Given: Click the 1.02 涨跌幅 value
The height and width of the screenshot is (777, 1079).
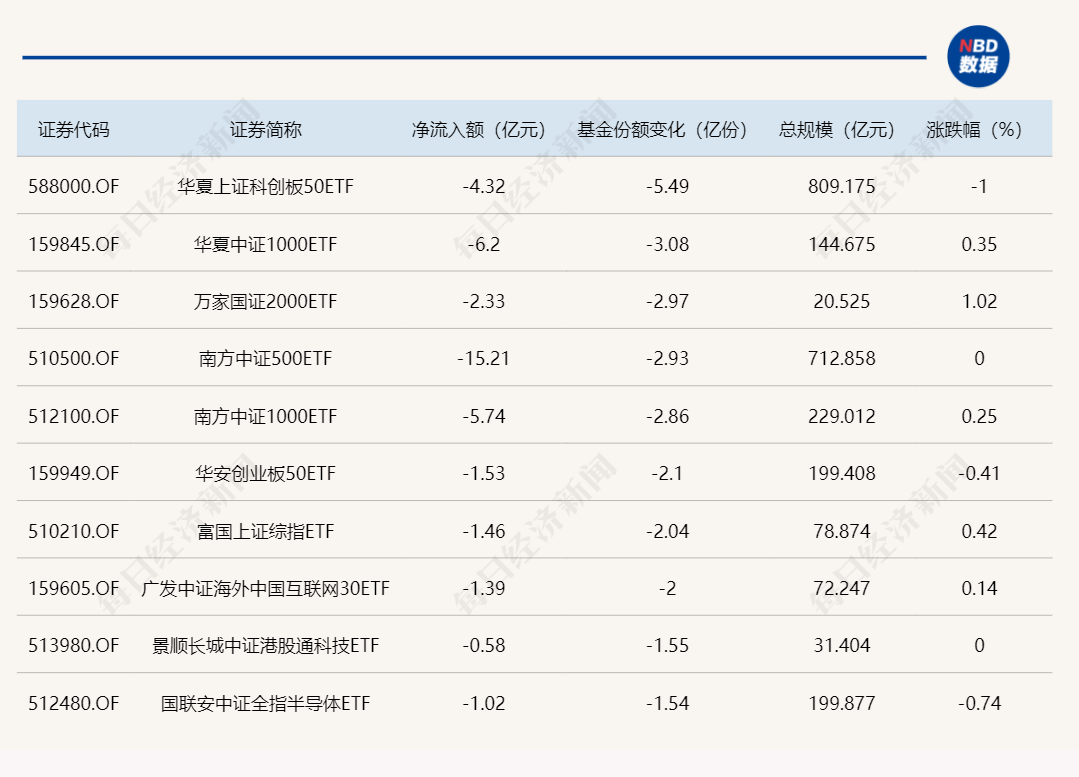Looking at the screenshot, I should (x=978, y=301).
